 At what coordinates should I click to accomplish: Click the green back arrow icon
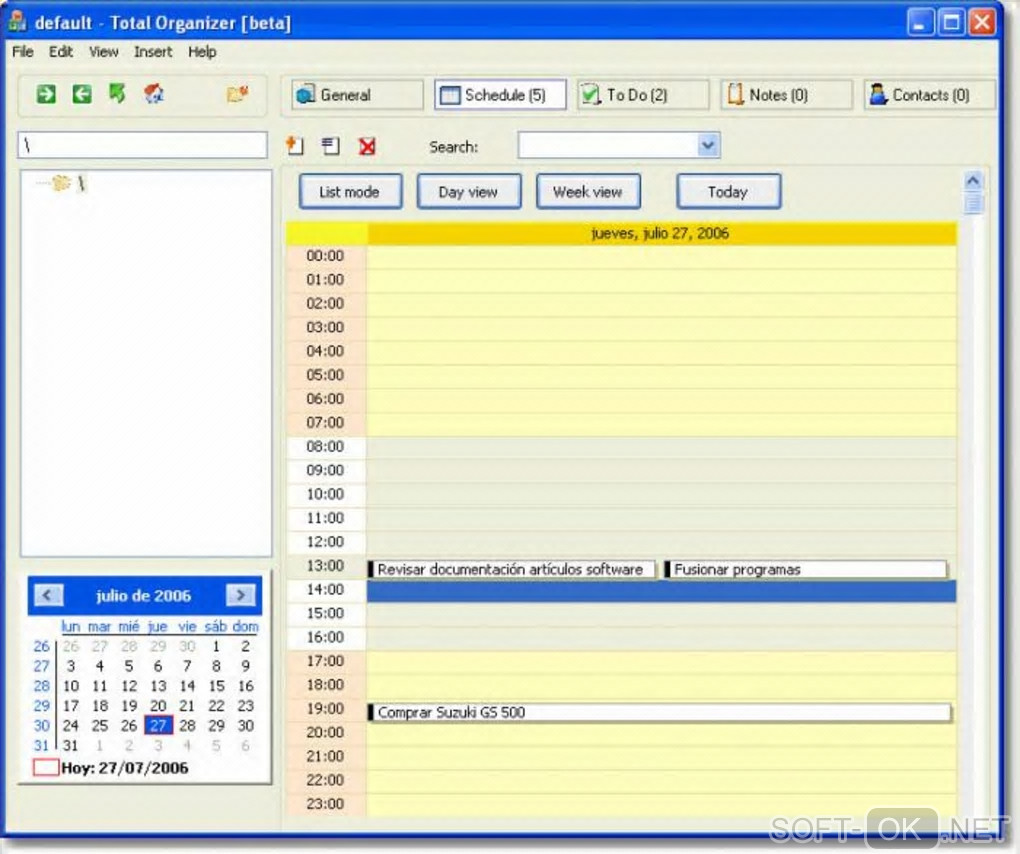(x=81, y=94)
